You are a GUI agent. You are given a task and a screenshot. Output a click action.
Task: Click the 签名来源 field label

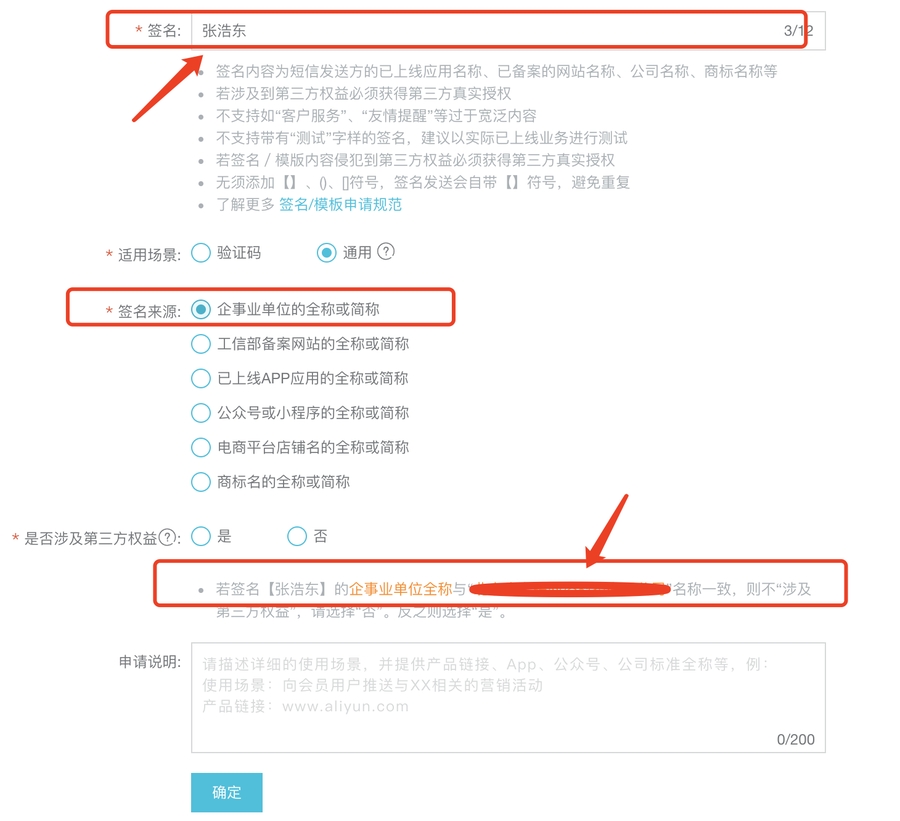[149, 311]
